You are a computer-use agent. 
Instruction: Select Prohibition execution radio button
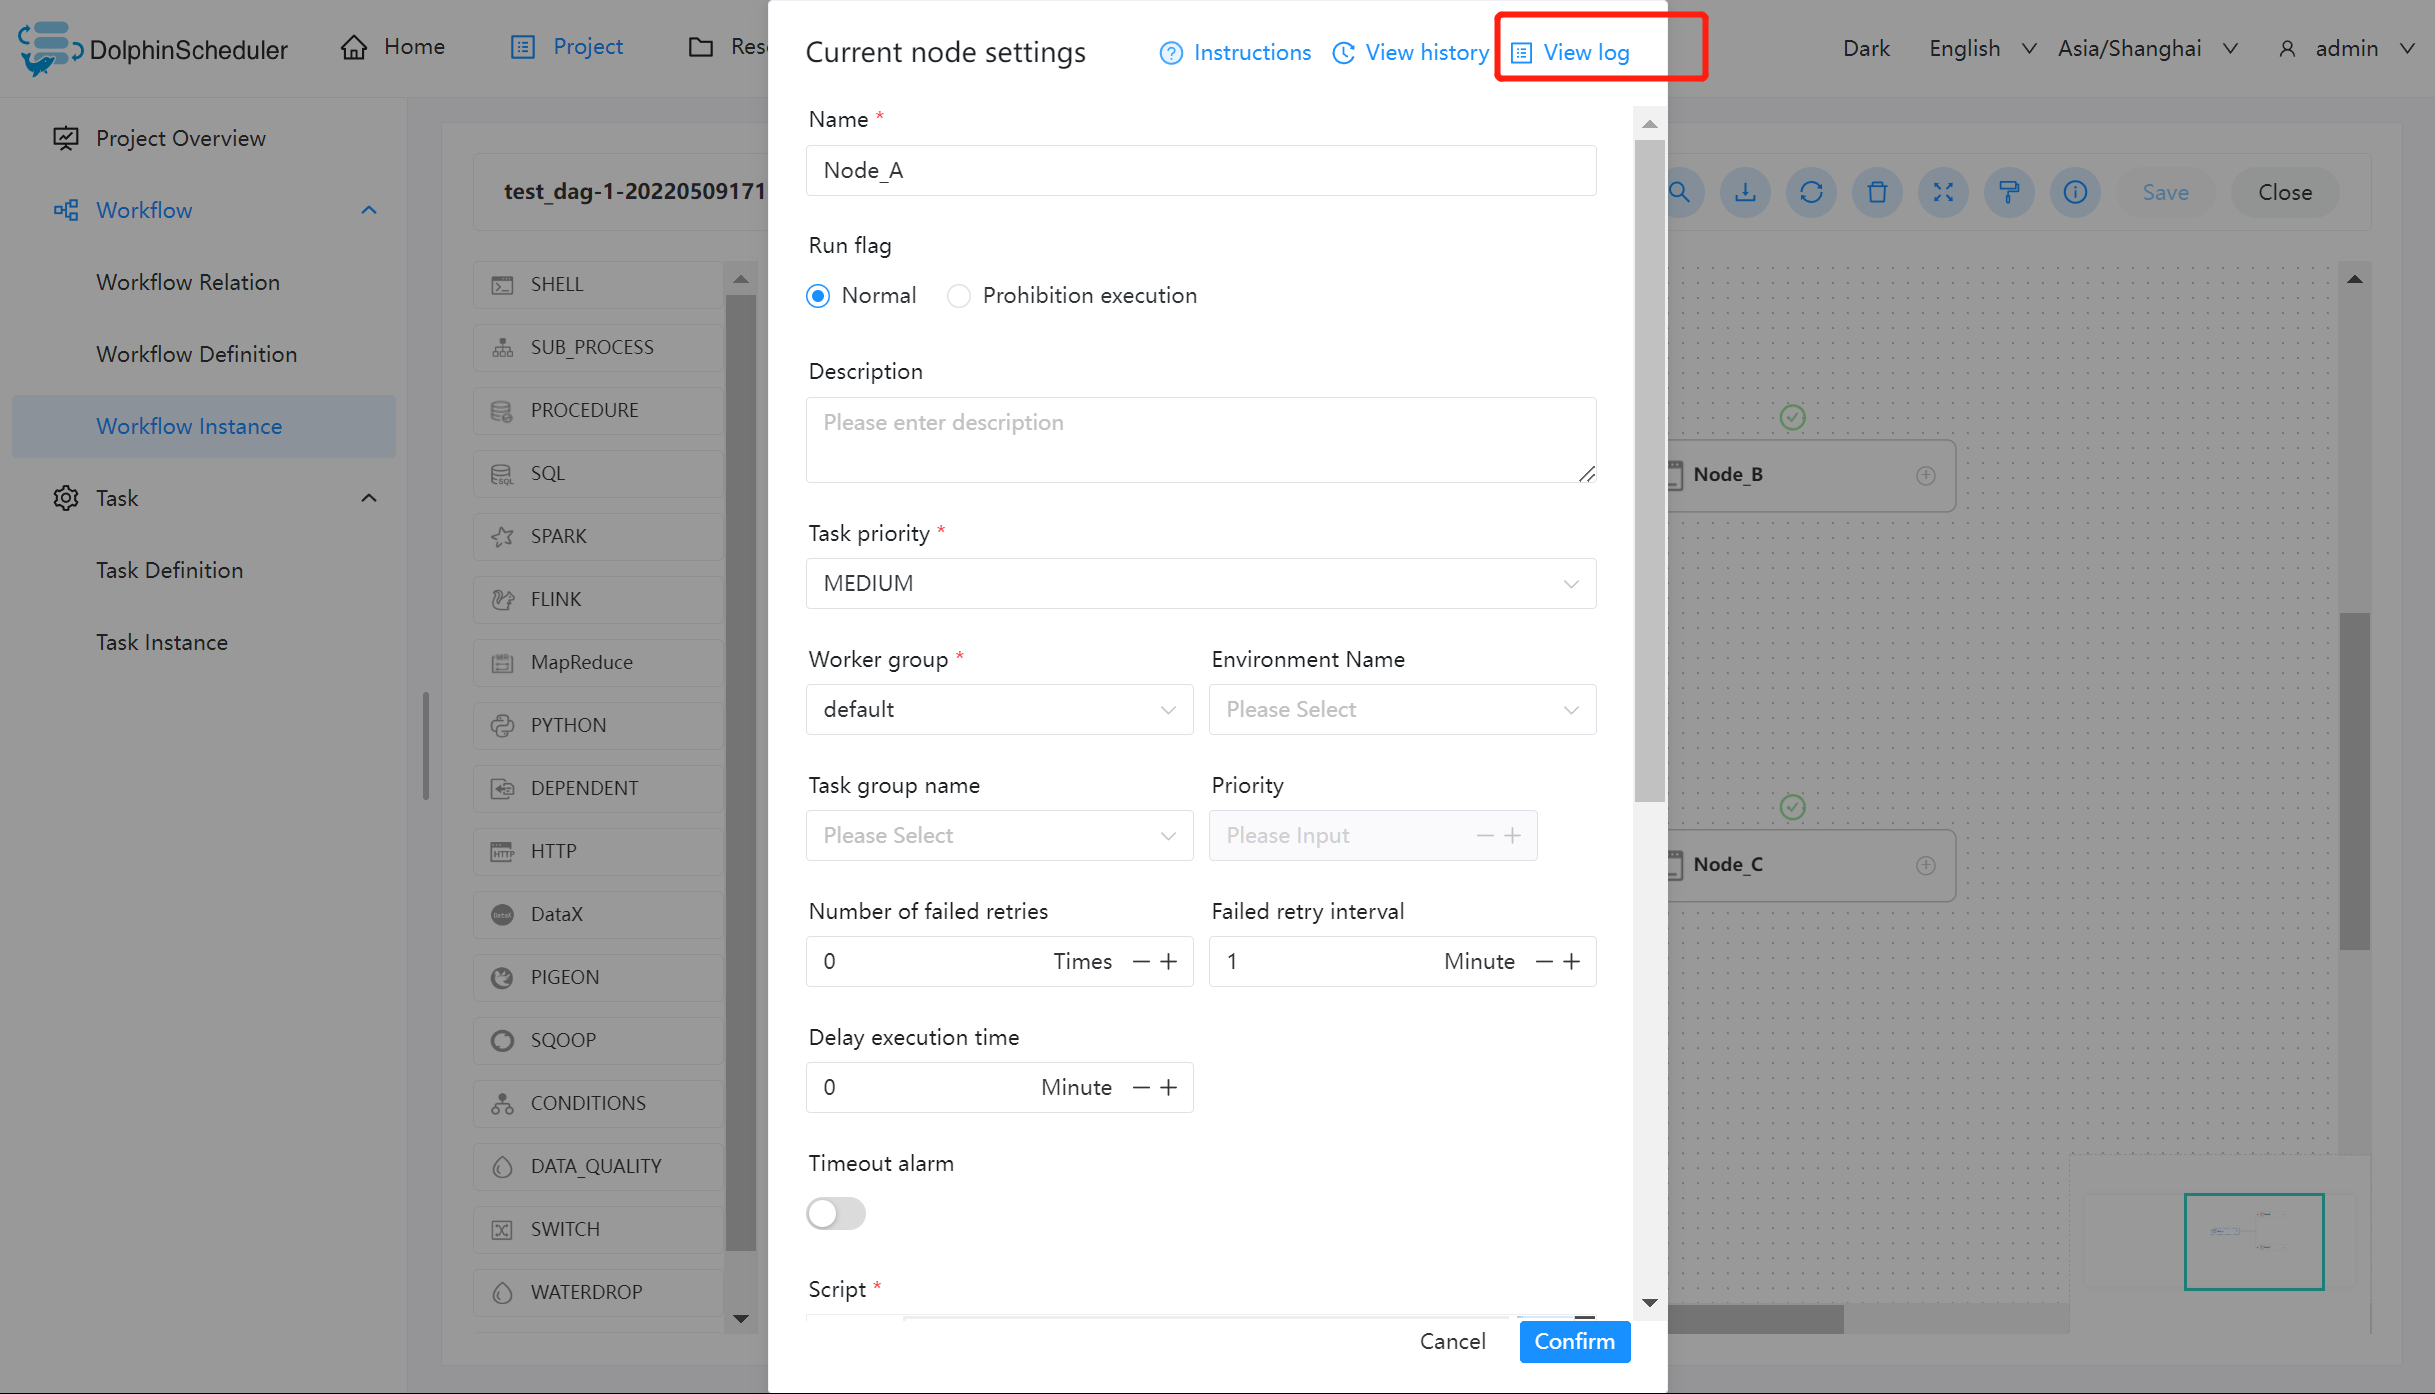(959, 296)
